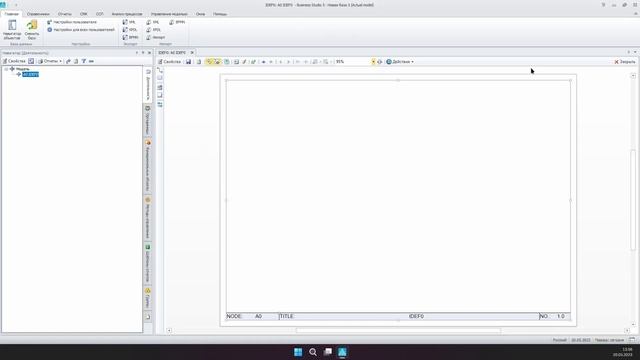Select the A0 IDEF0 tree item
The image size is (640, 360).
30,74
